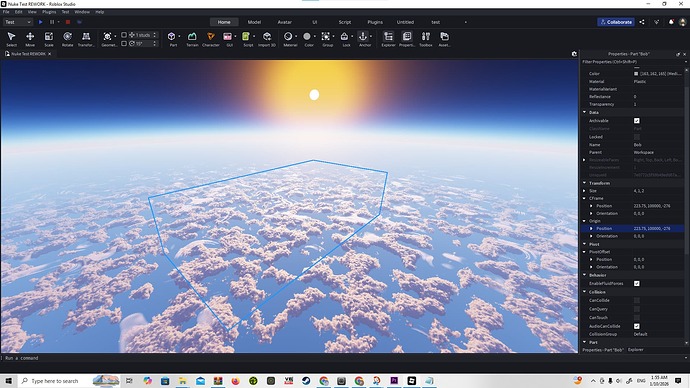Toggle the rotate snap degrees checkbox
Image resolution: width=690 pixels, height=388 pixels.
click(x=124, y=44)
